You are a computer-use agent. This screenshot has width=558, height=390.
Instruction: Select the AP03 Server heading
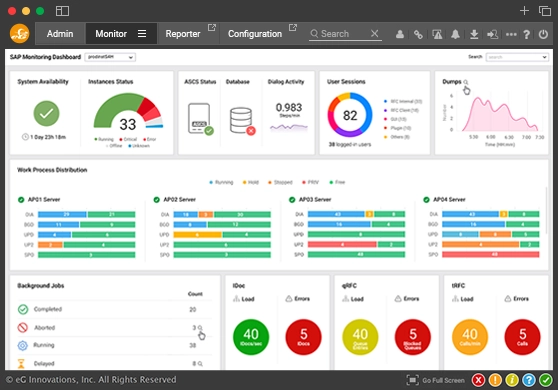[315, 199]
